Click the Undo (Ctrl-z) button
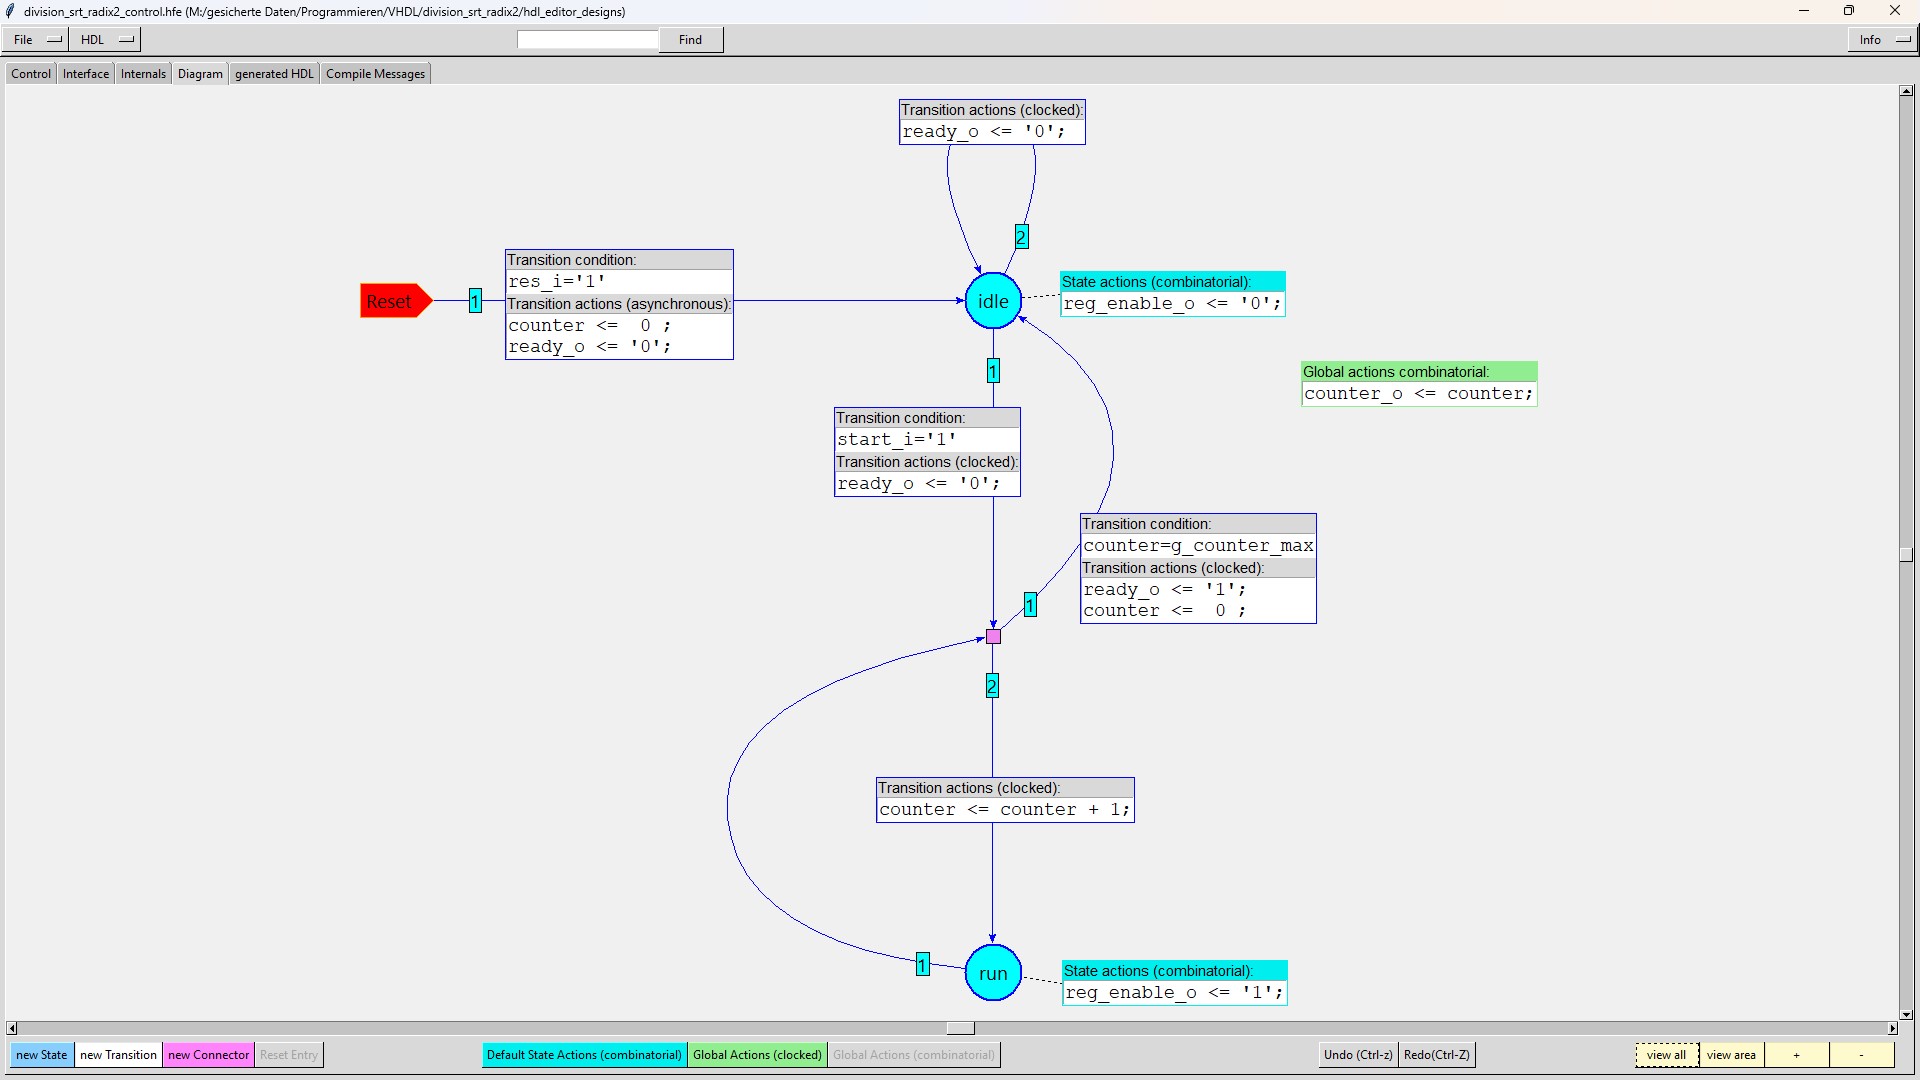Viewport: 1920px width, 1080px height. [x=1357, y=1055]
